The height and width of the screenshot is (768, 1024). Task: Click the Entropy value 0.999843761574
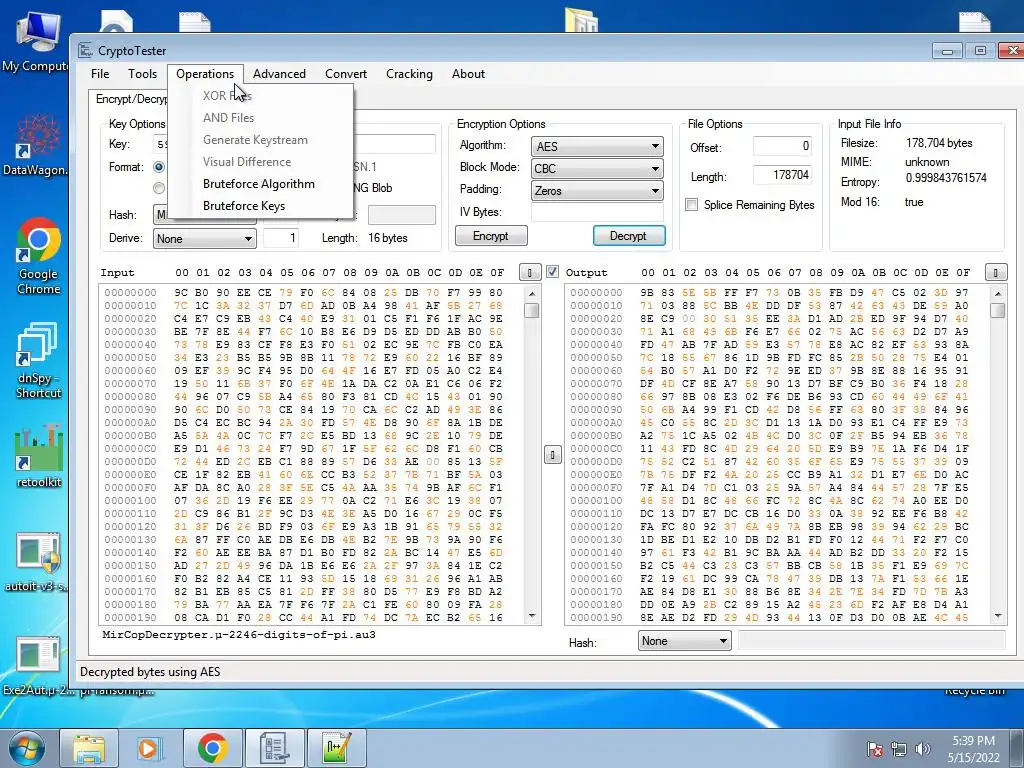click(946, 178)
